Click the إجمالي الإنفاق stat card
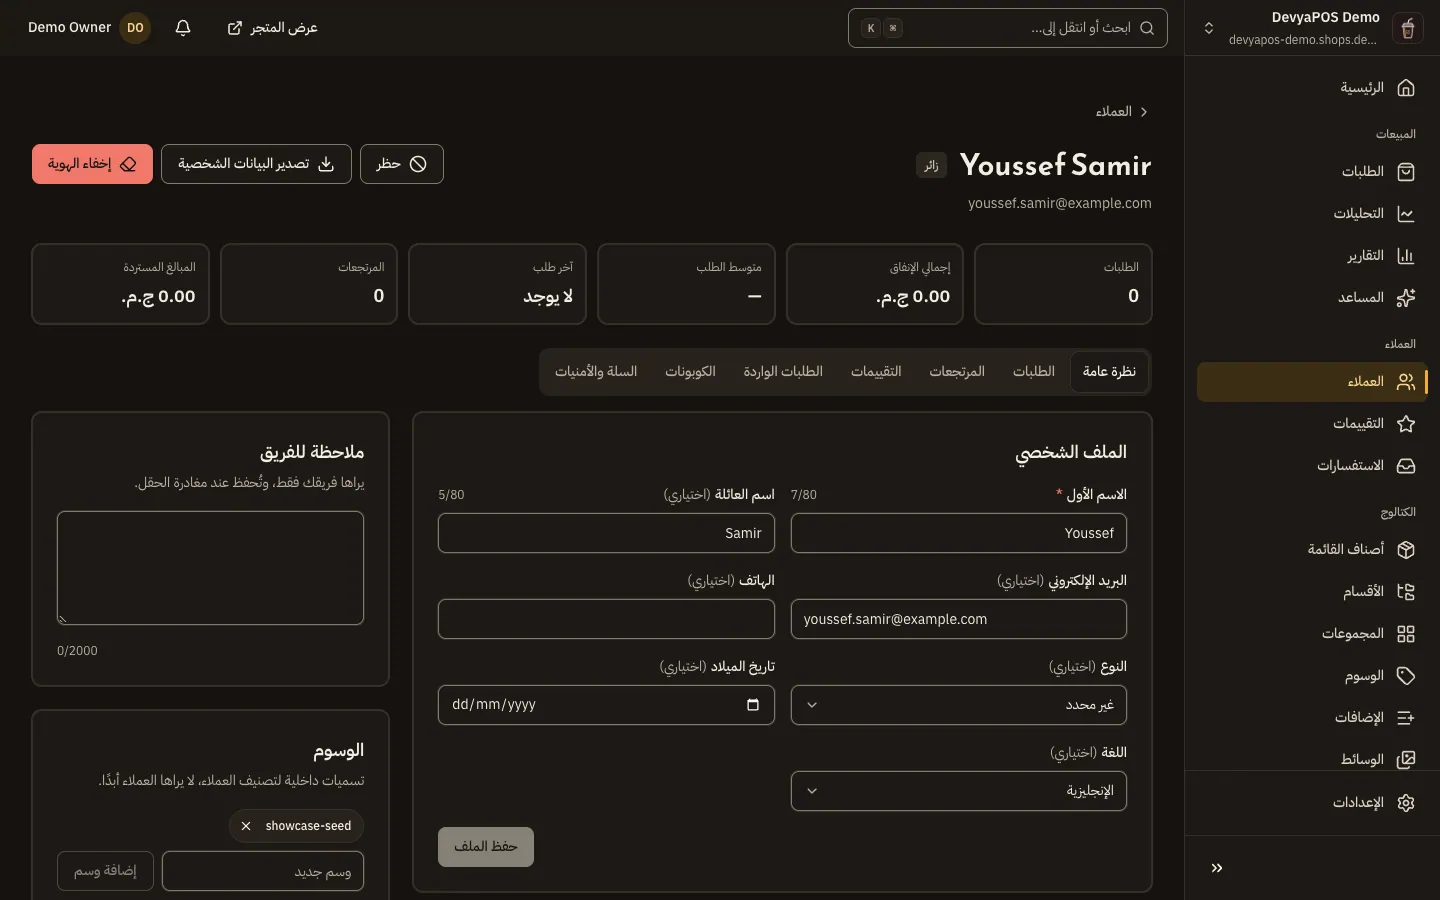The width and height of the screenshot is (1440, 900). [x=875, y=284]
